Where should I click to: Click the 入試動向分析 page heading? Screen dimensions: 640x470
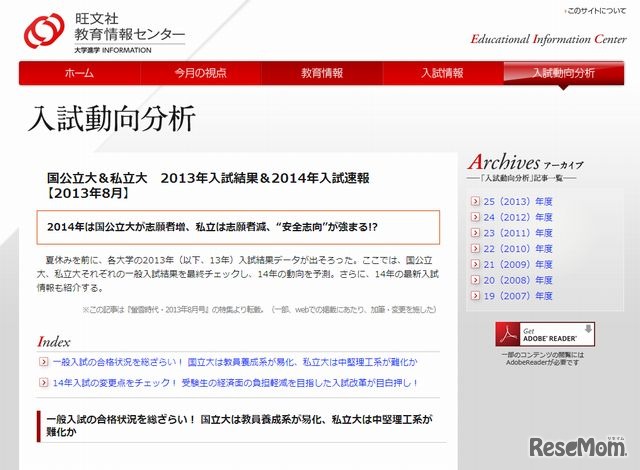point(111,119)
